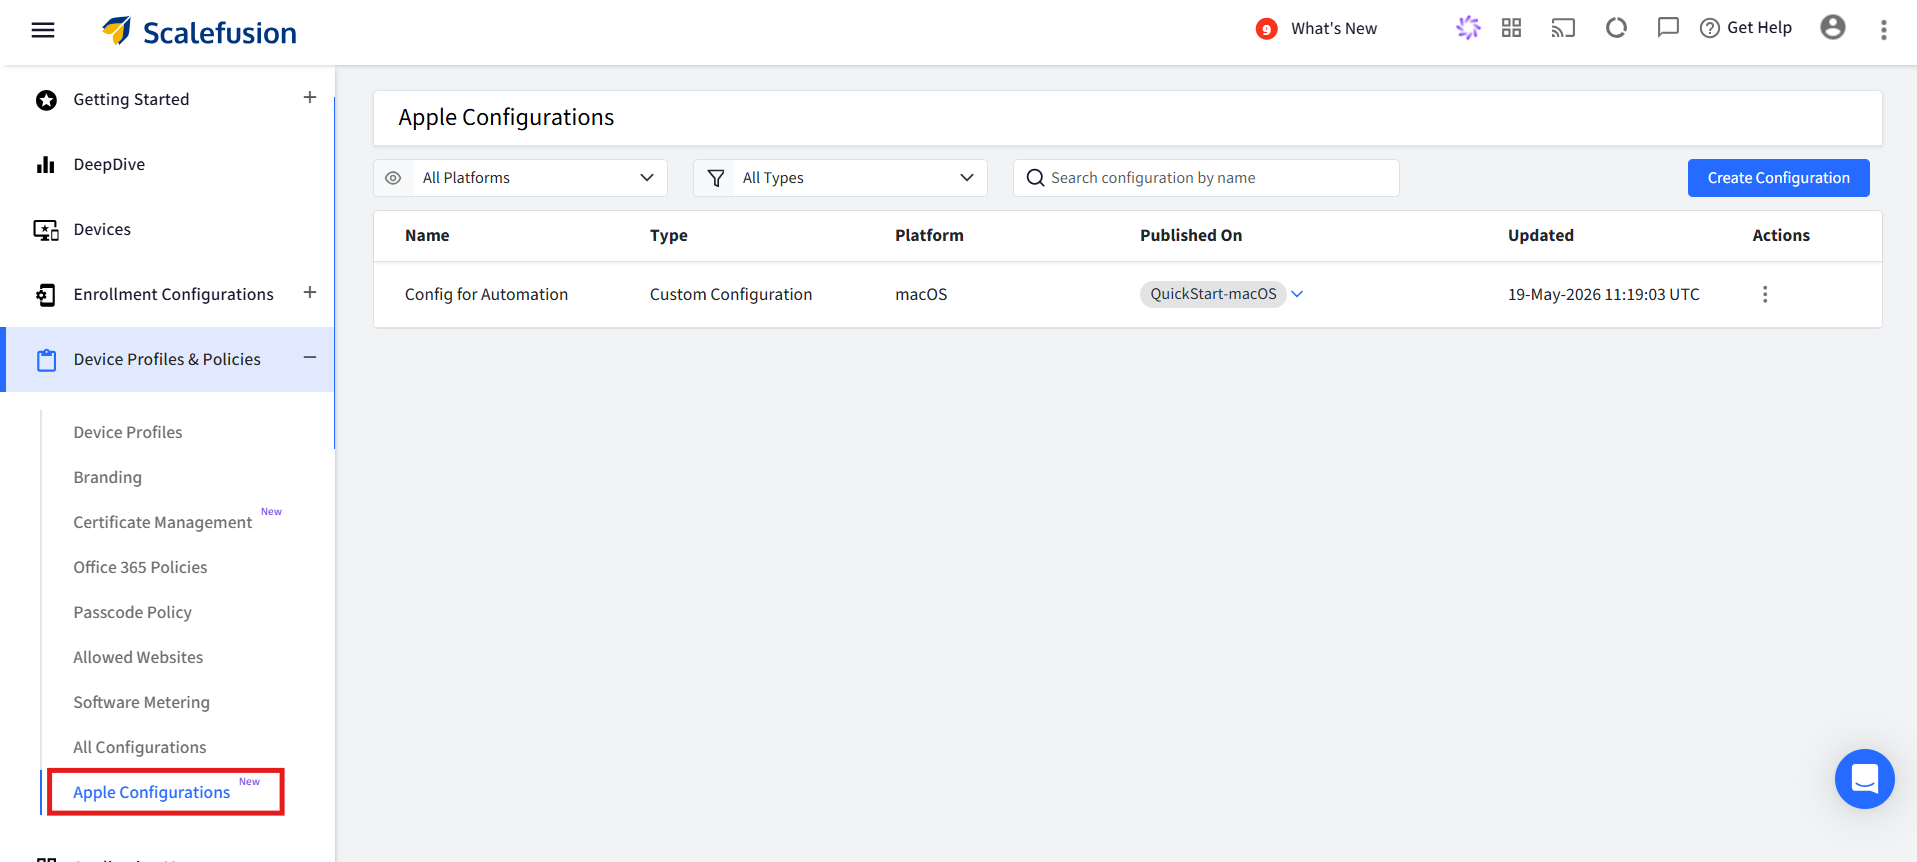Click the Getting Started star icon

click(46, 100)
